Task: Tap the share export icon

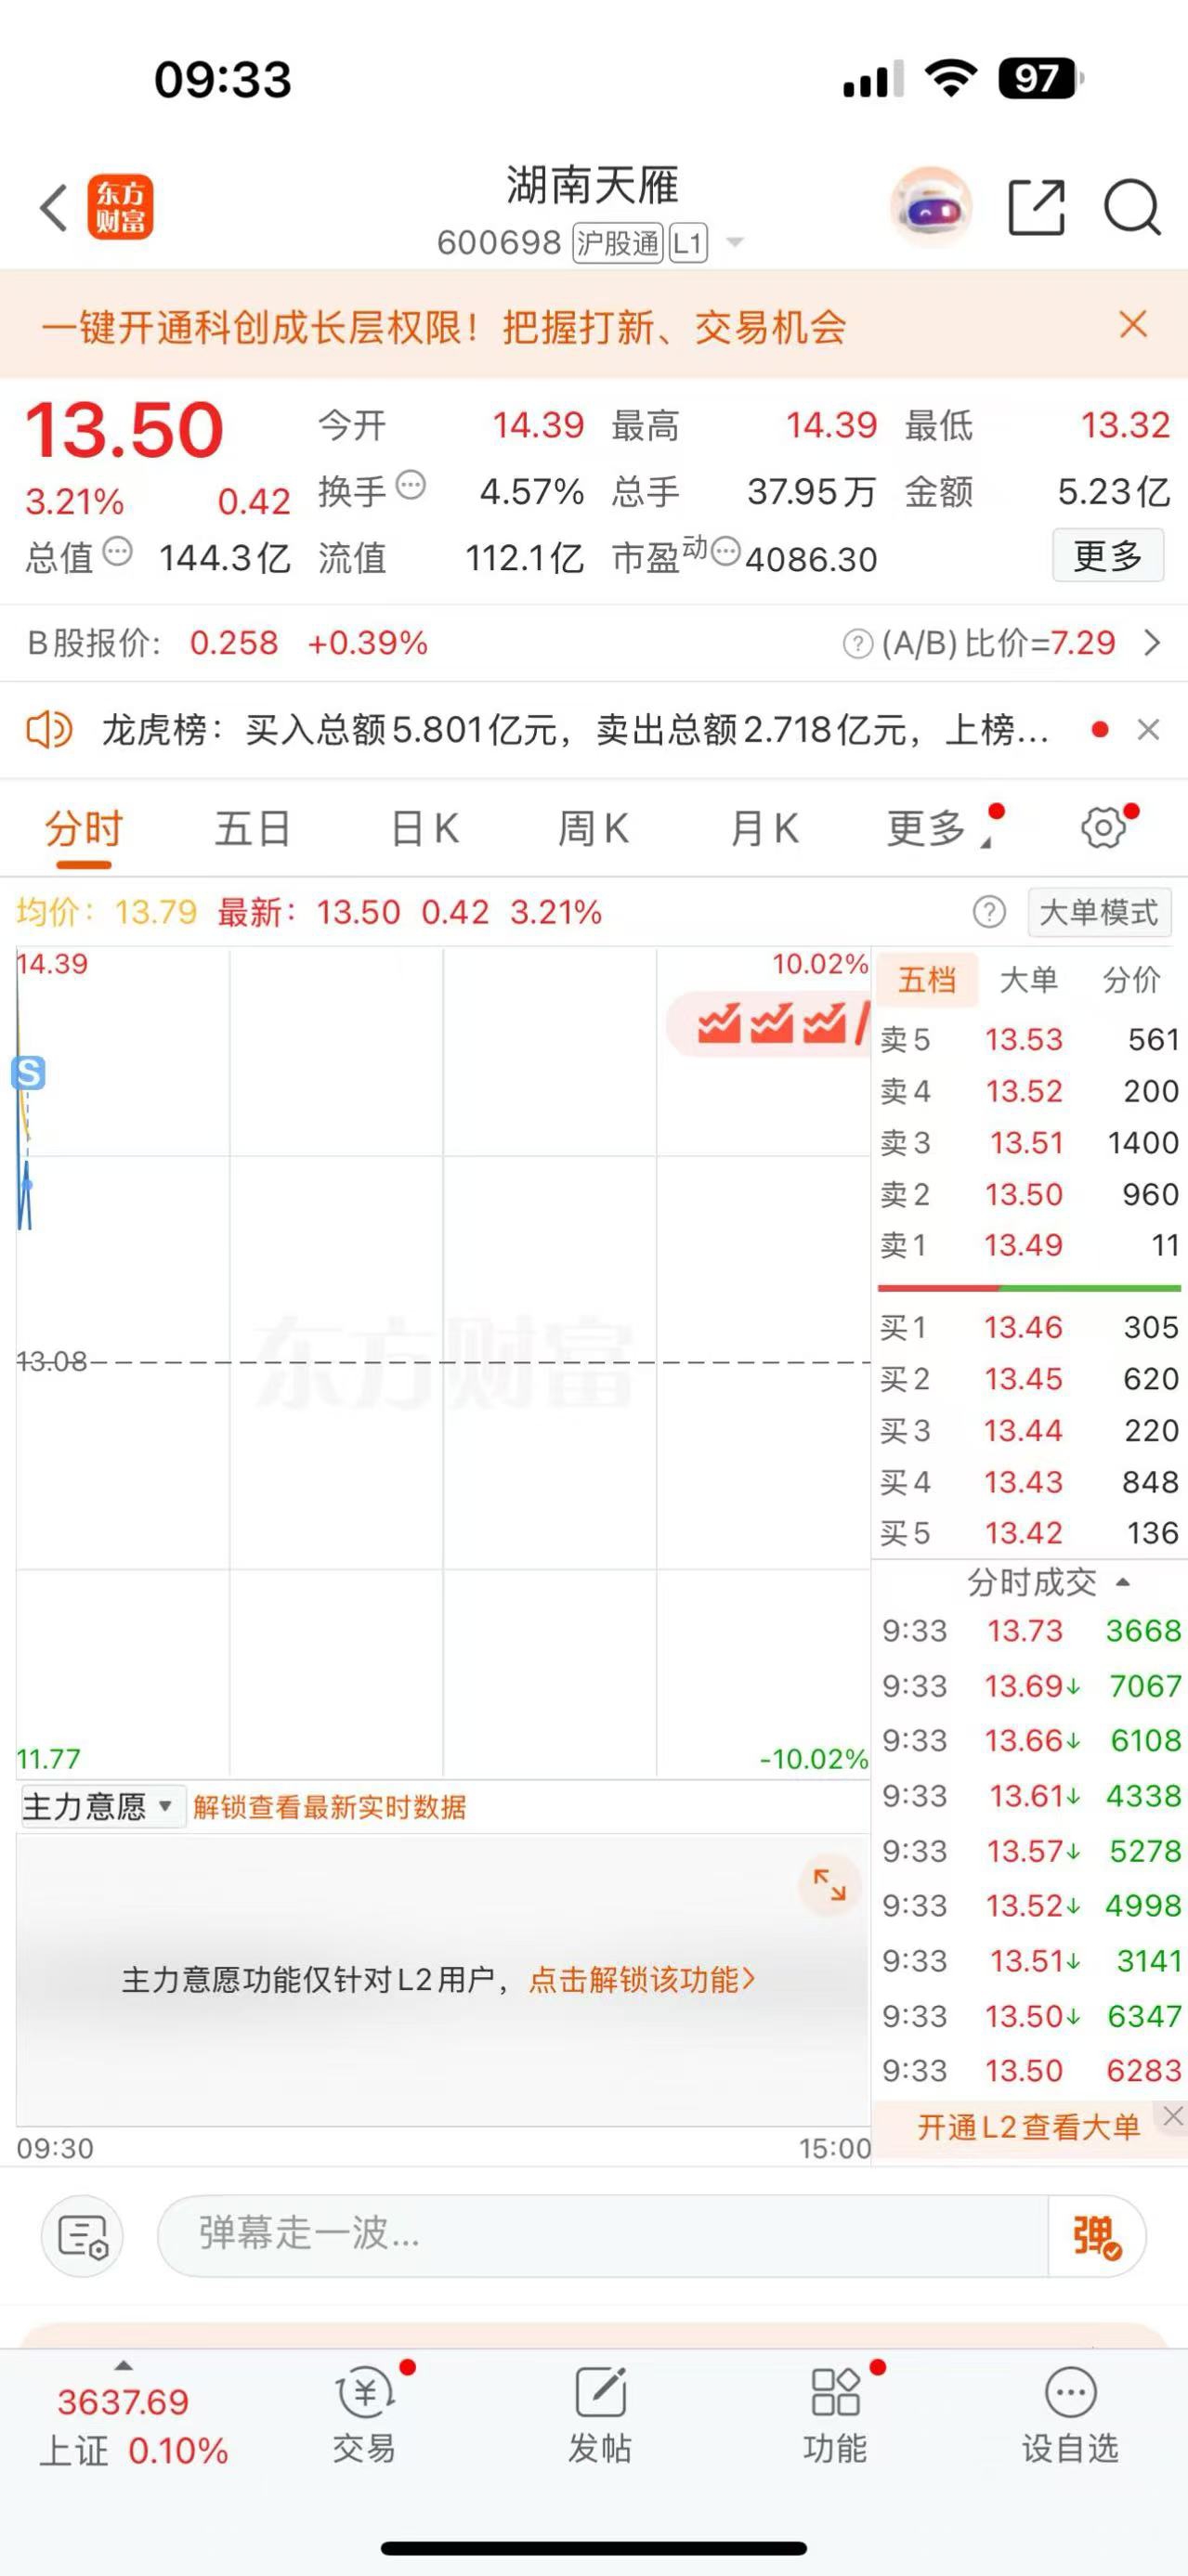Action: click(1037, 208)
